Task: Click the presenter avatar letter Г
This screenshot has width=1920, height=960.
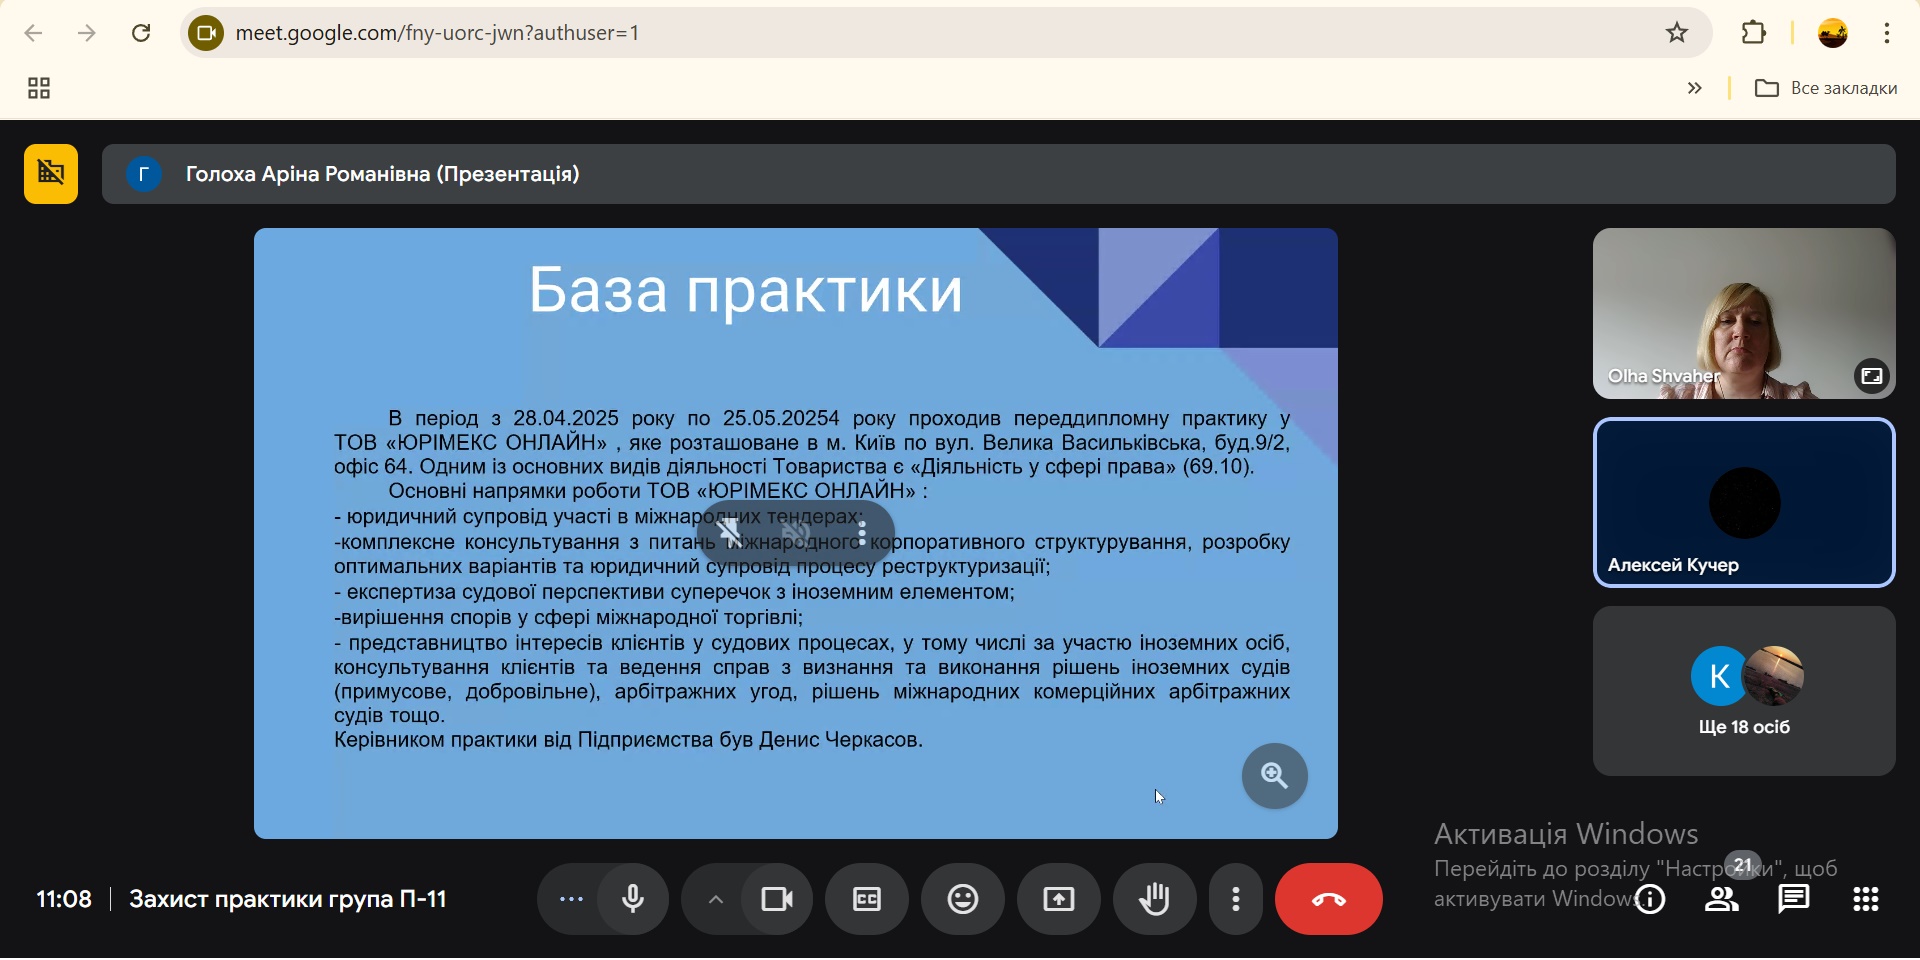Action: coord(144,175)
